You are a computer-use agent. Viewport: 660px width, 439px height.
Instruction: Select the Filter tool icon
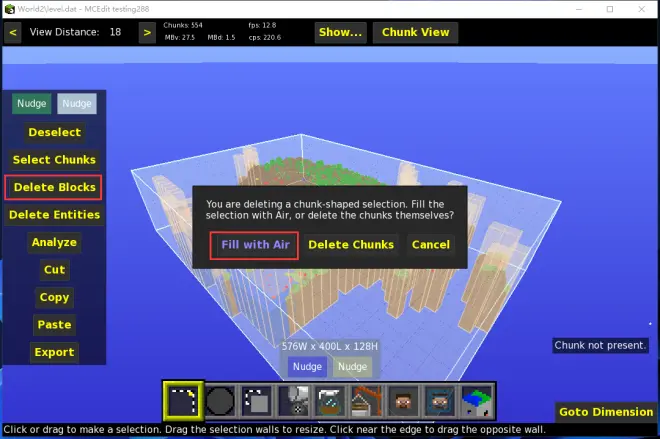click(330, 401)
